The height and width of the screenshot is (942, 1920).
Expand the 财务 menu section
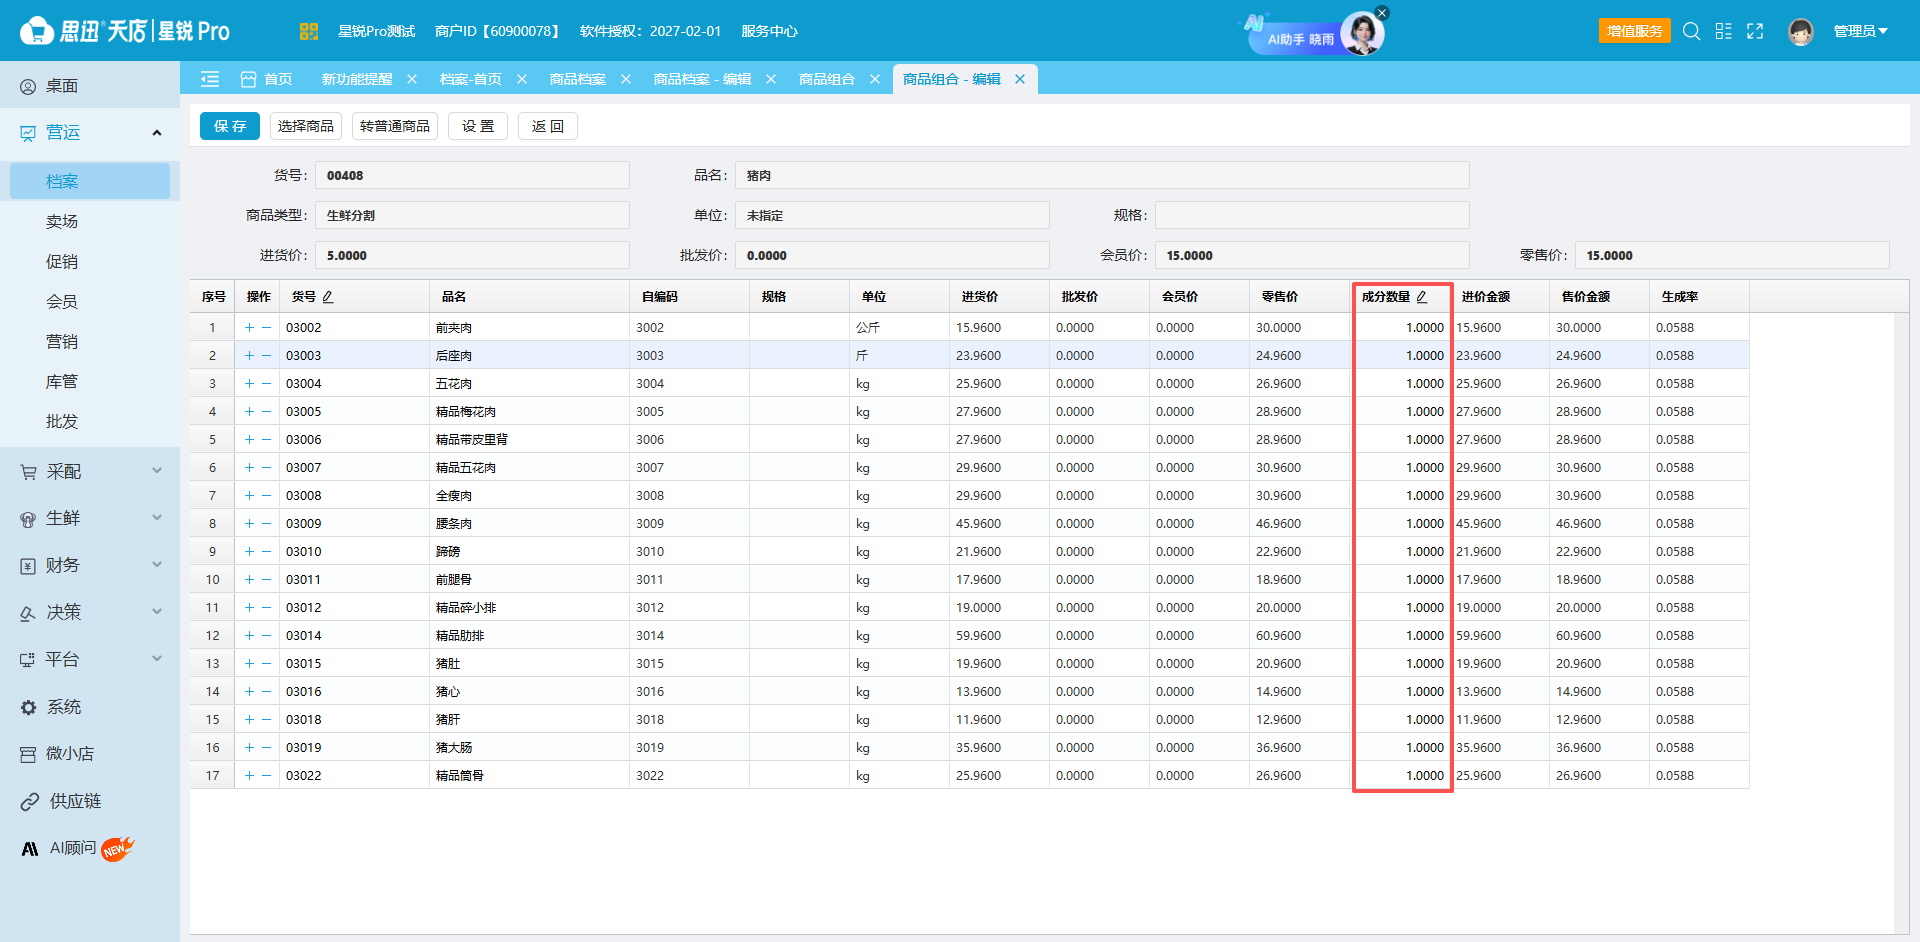(x=157, y=565)
